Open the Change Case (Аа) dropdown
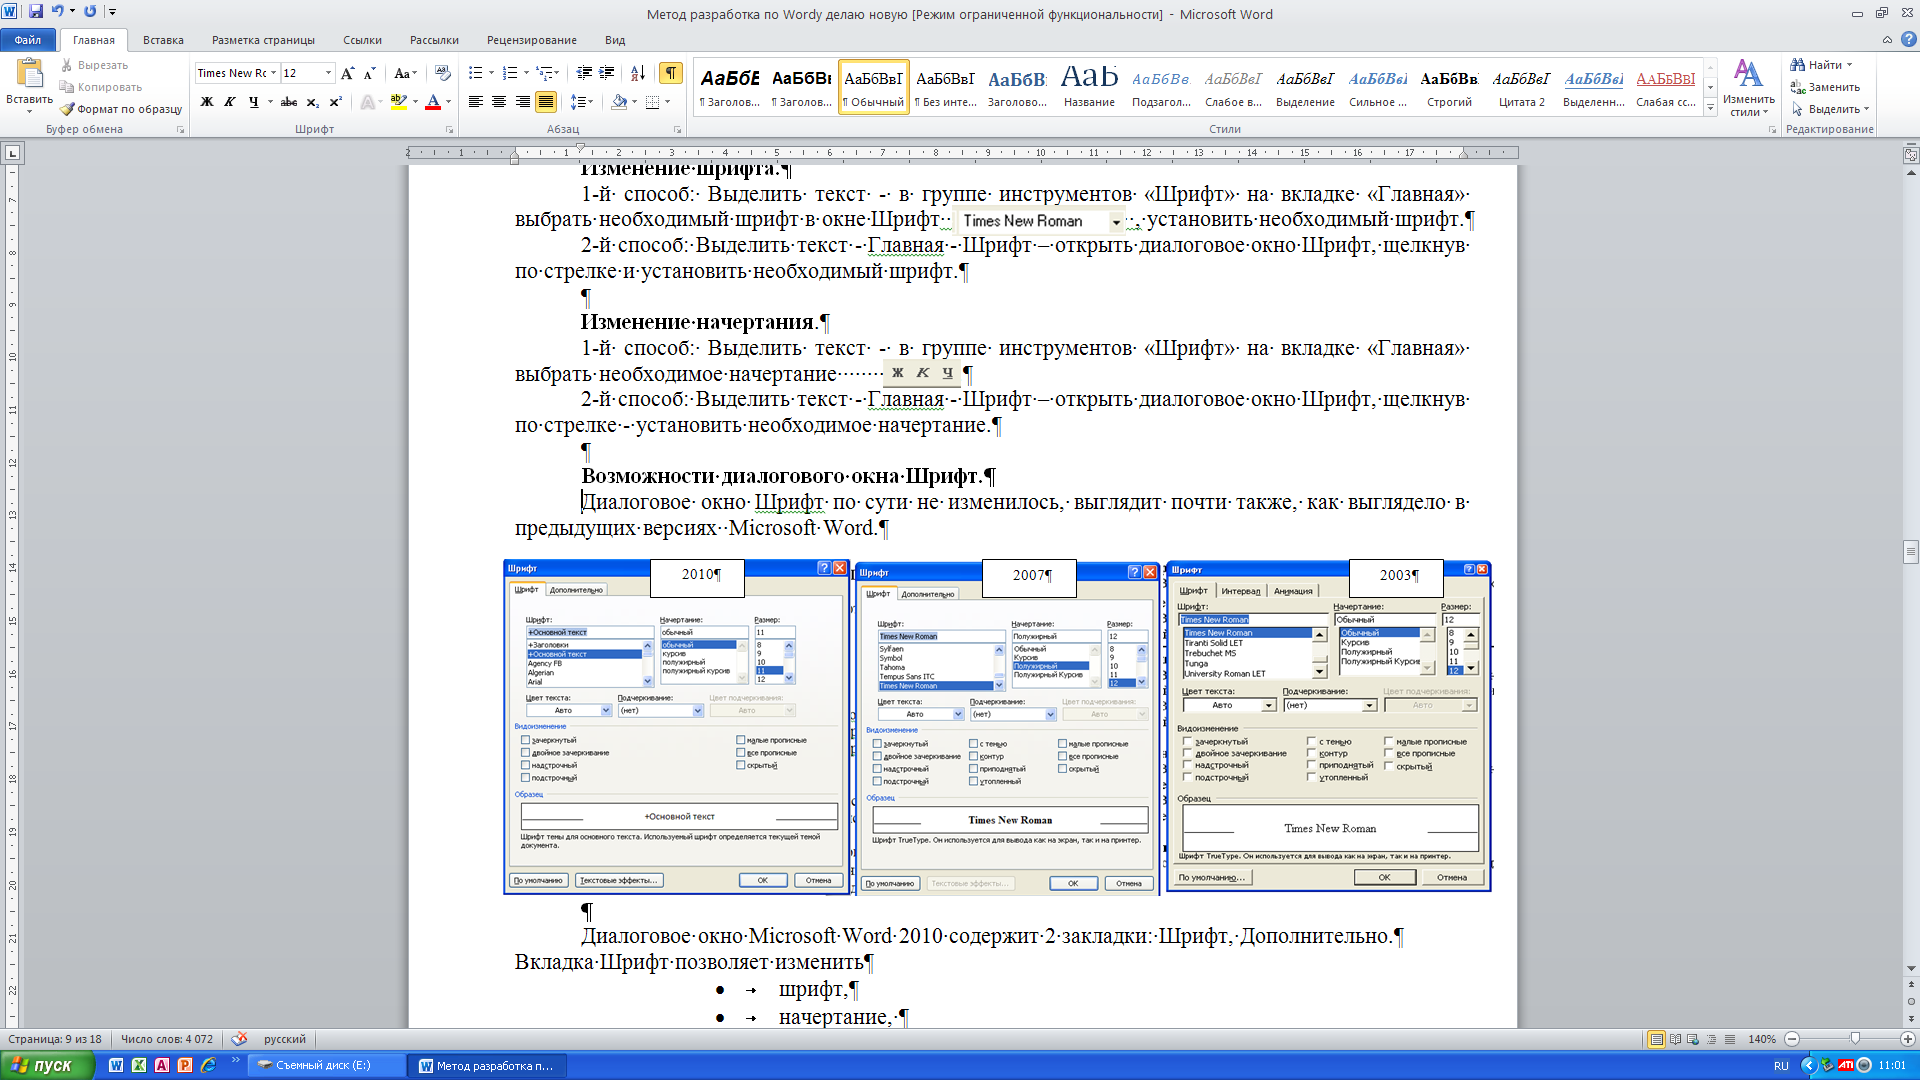The width and height of the screenshot is (1920, 1080). coord(404,73)
